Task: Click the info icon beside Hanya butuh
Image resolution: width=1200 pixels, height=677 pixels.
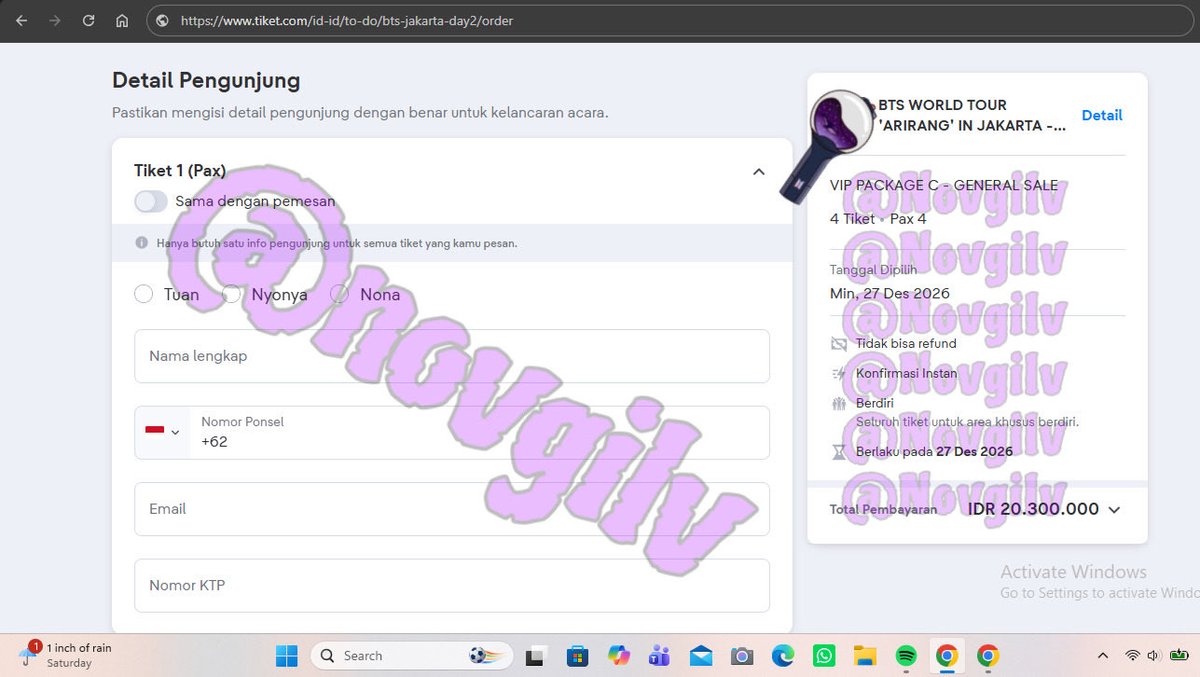Action: (x=141, y=243)
